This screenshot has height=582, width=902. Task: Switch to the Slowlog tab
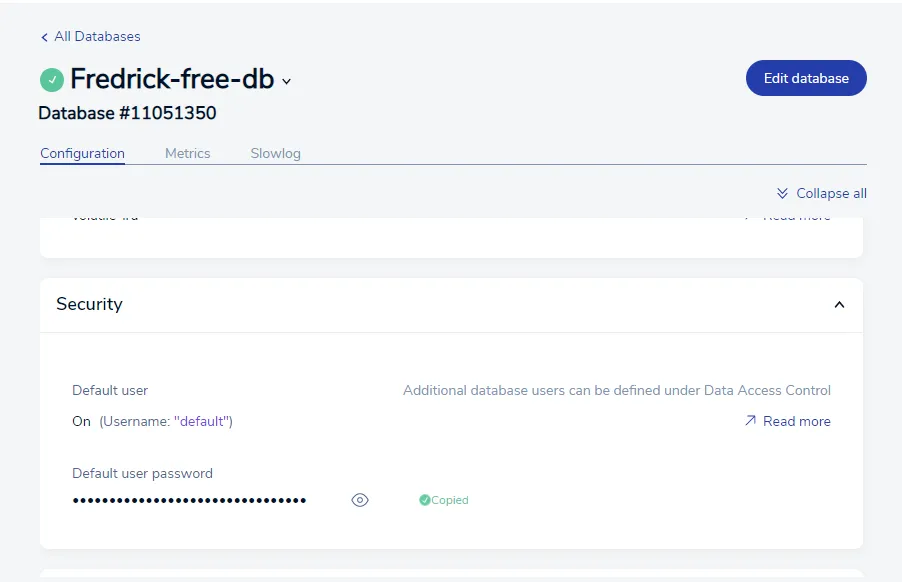click(x=275, y=153)
